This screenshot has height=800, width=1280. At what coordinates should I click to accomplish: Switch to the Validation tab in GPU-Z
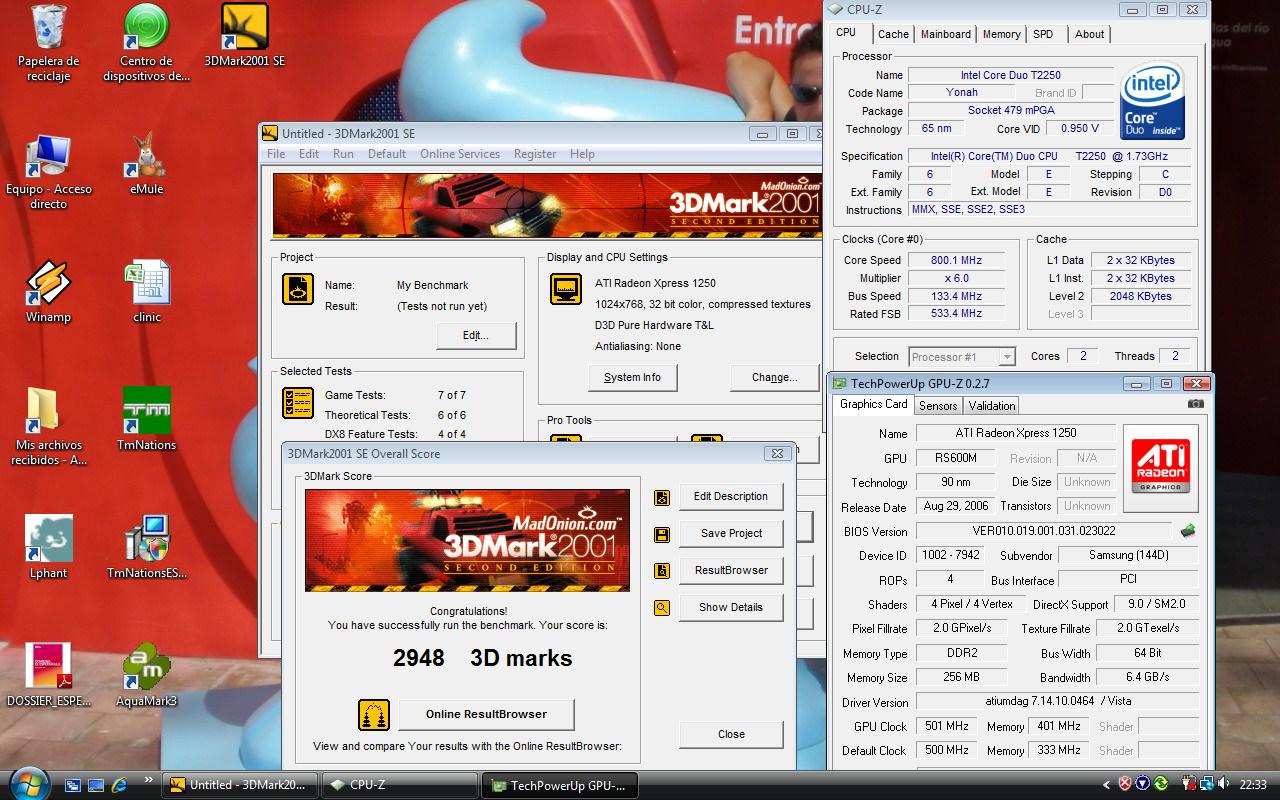(x=992, y=406)
